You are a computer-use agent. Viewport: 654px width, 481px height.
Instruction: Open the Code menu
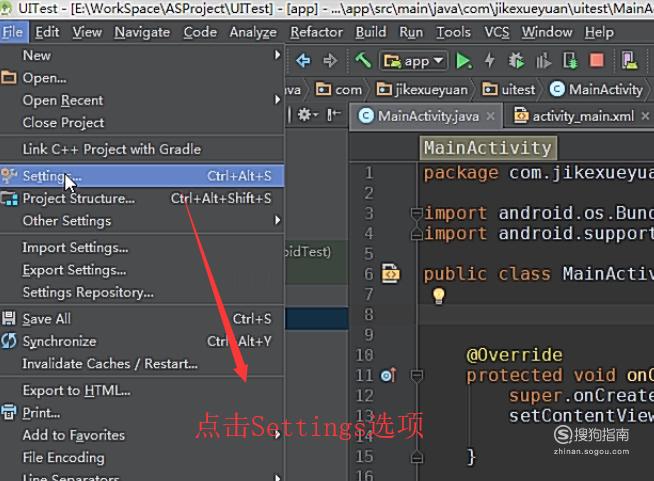click(x=200, y=32)
